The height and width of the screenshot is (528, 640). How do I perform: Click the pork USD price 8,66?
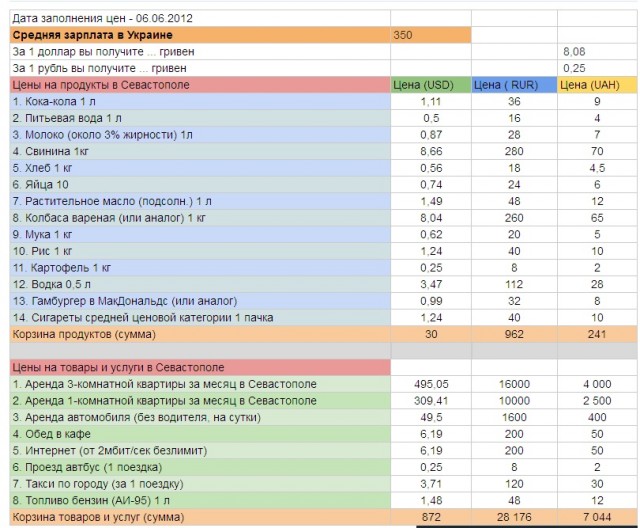431,150
